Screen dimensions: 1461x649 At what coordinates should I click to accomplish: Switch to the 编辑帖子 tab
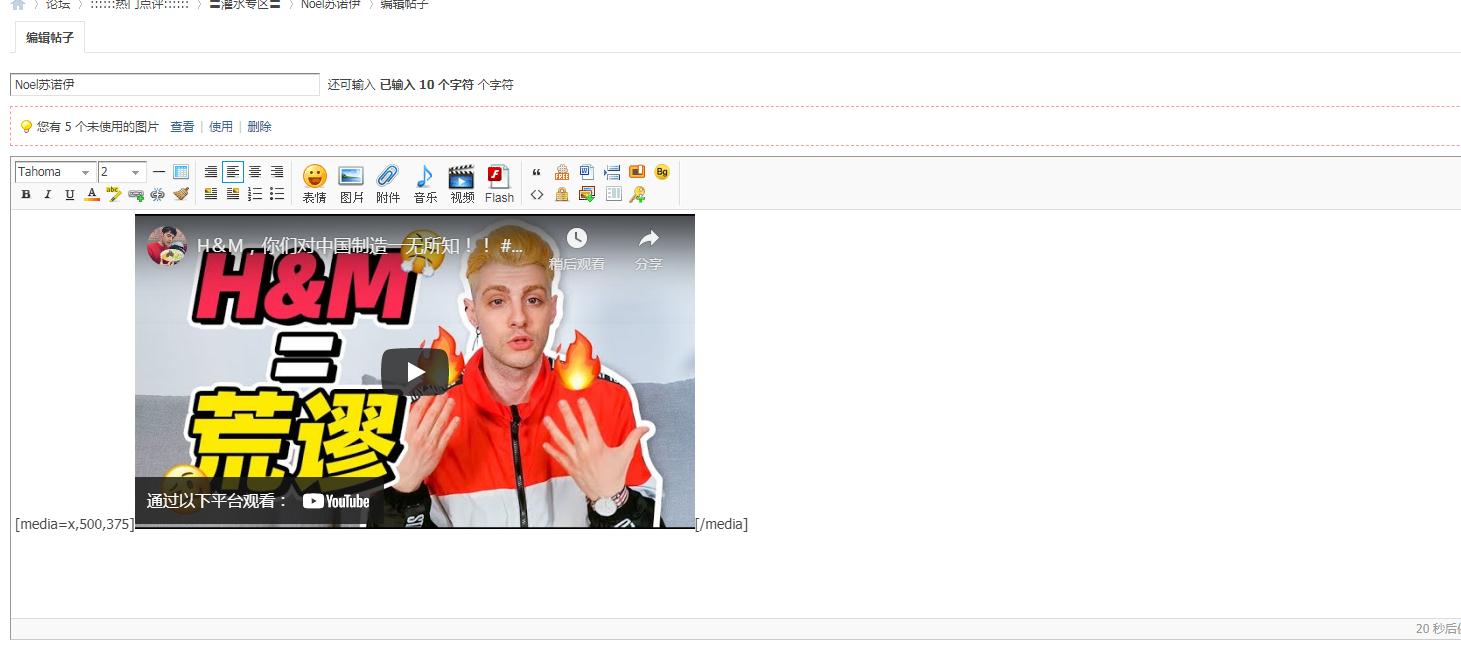pyautogui.click(x=48, y=35)
